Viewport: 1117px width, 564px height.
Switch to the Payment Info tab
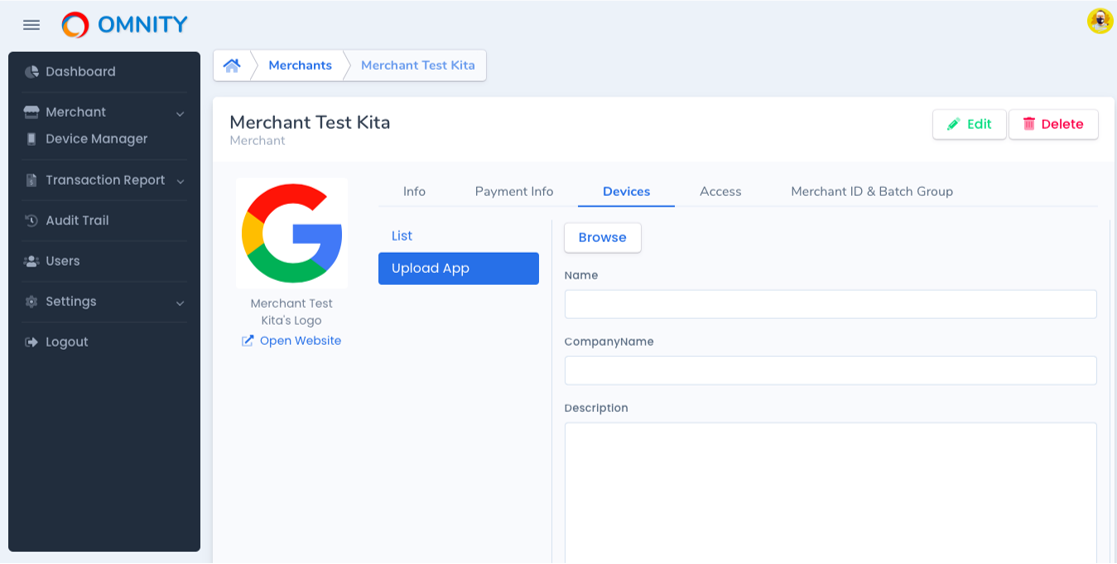click(x=514, y=191)
